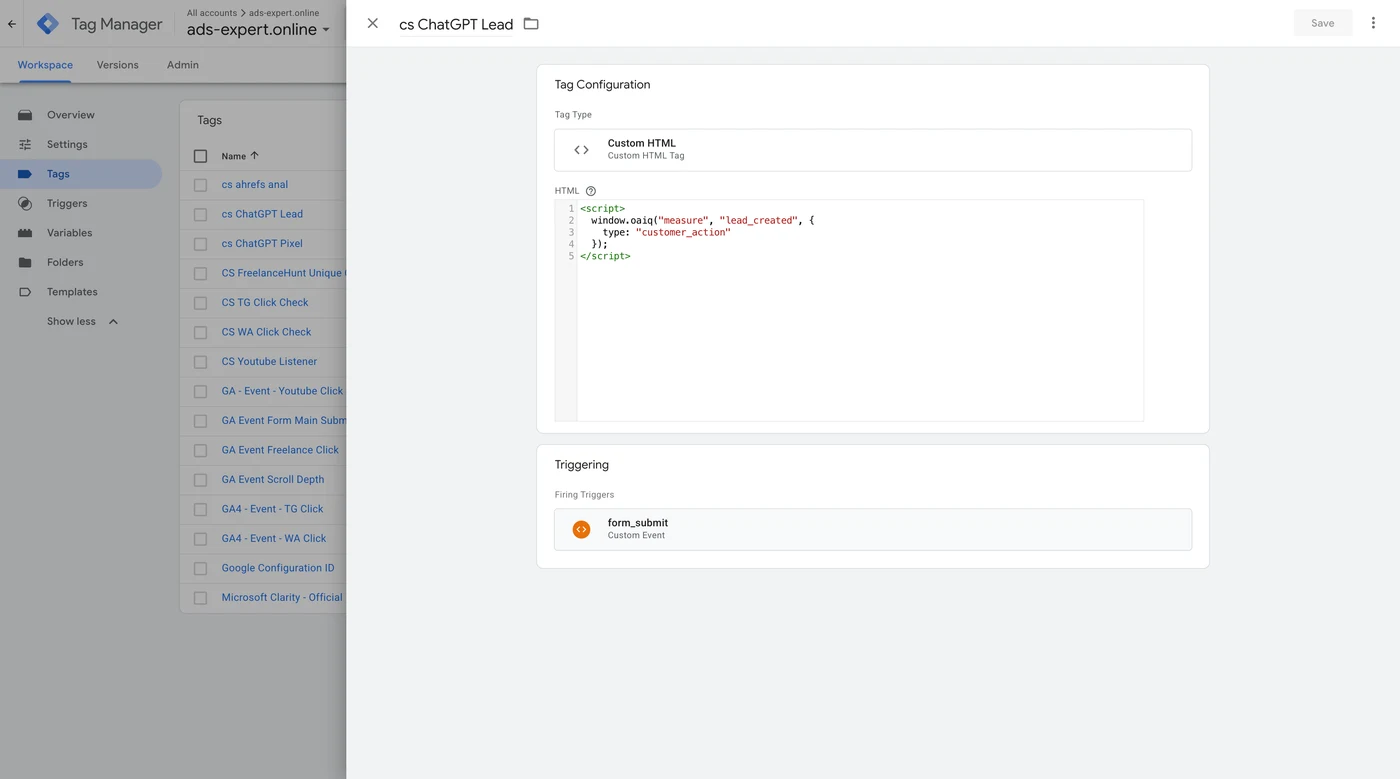Click the Settings sliders icon in sidebar
The width and height of the screenshot is (1400, 779).
point(25,144)
